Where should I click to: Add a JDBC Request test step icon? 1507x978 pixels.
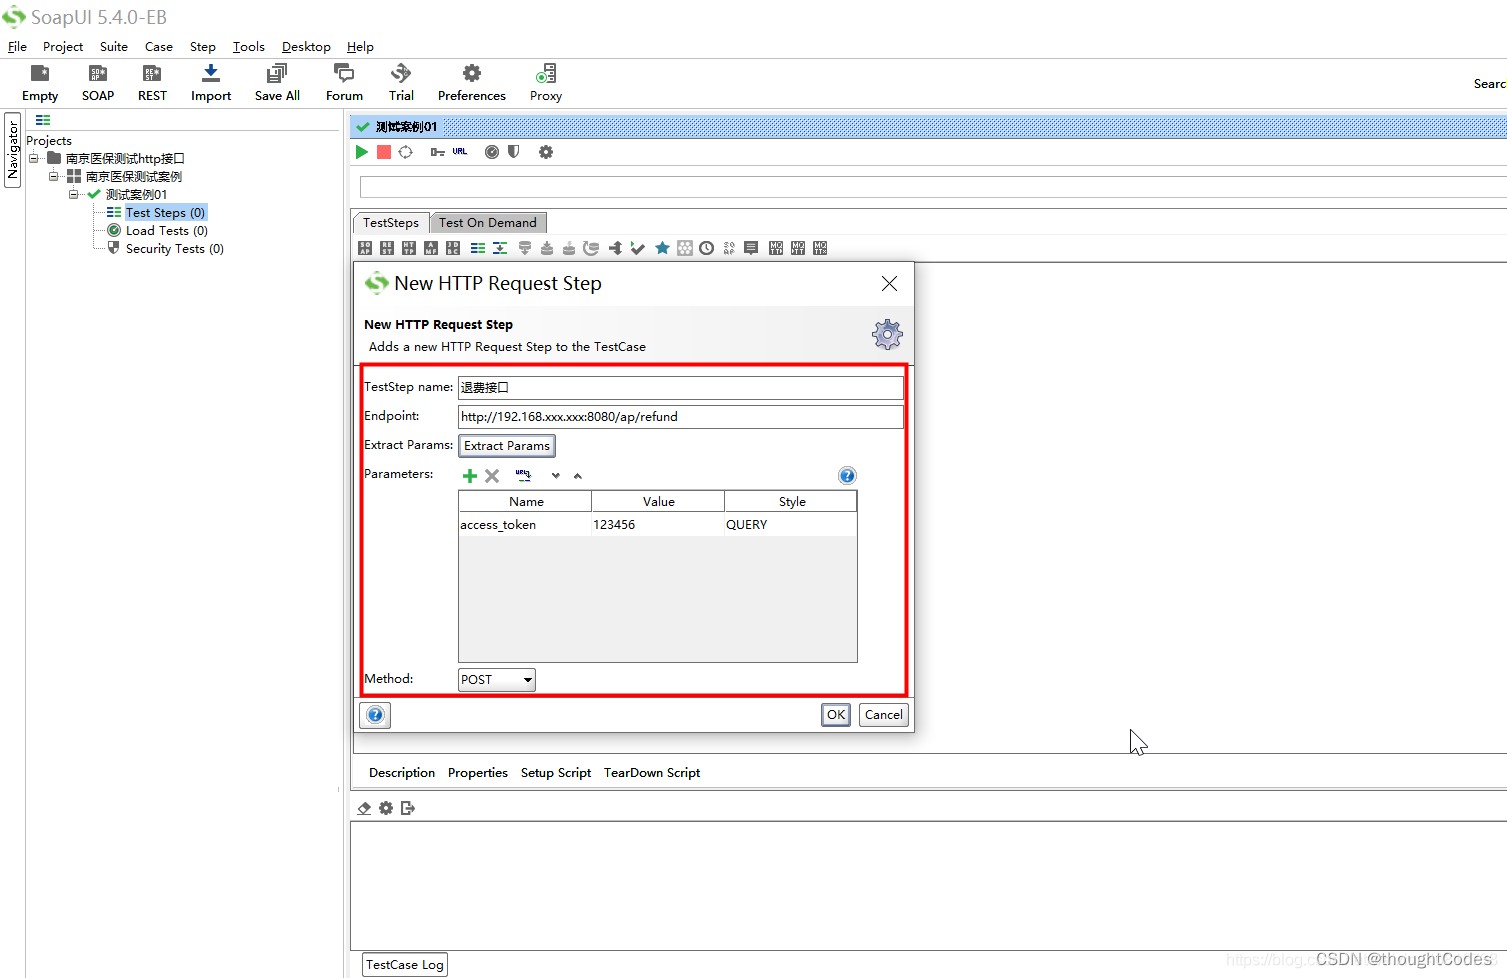[x=453, y=248]
